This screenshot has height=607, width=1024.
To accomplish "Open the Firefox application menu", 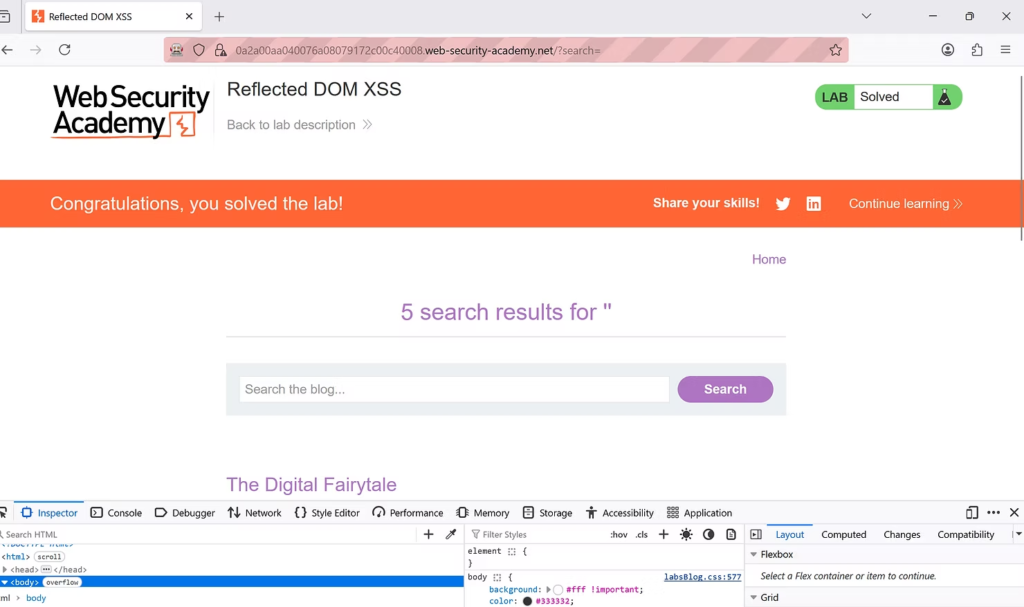I will coord(1006,50).
